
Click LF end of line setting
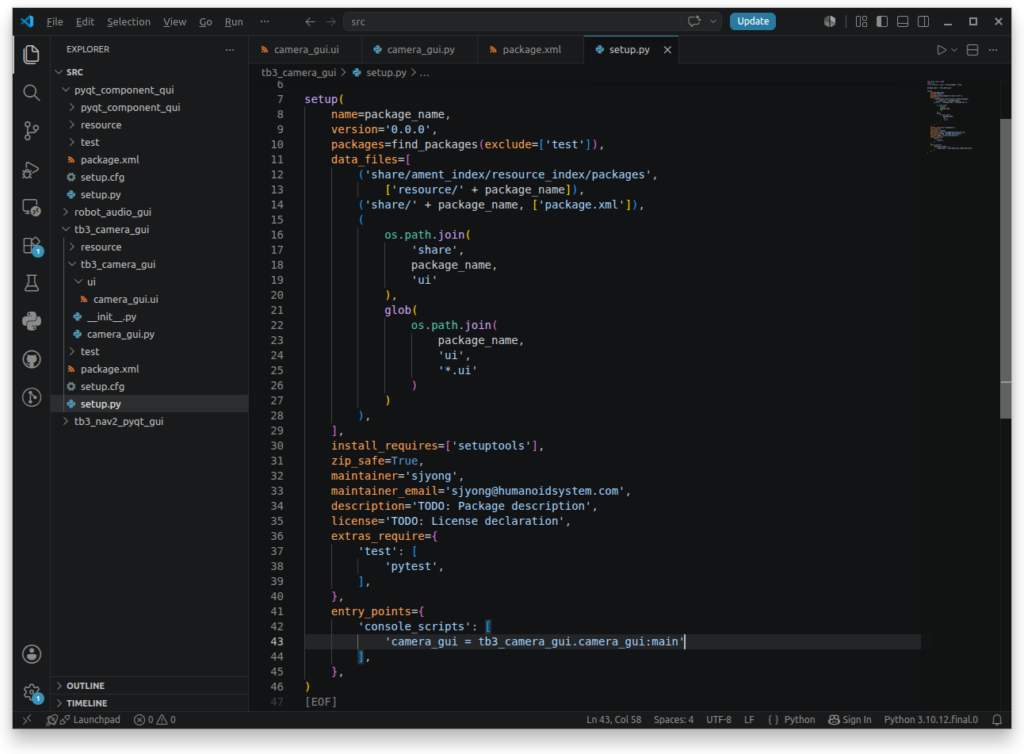(749, 719)
